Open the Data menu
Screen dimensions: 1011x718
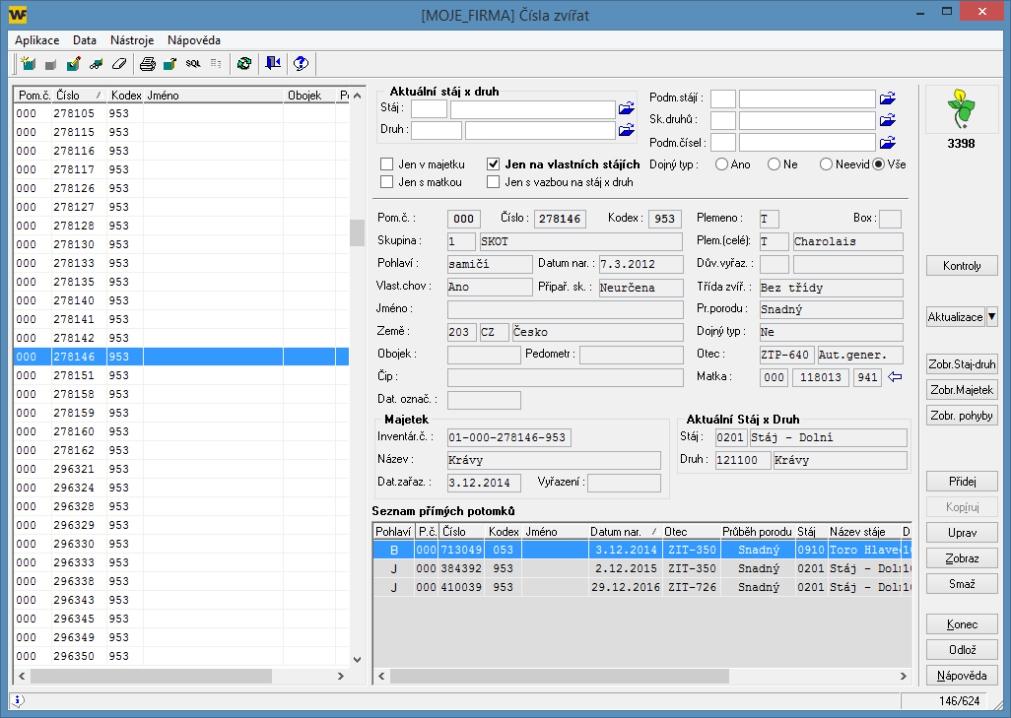pos(84,40)
